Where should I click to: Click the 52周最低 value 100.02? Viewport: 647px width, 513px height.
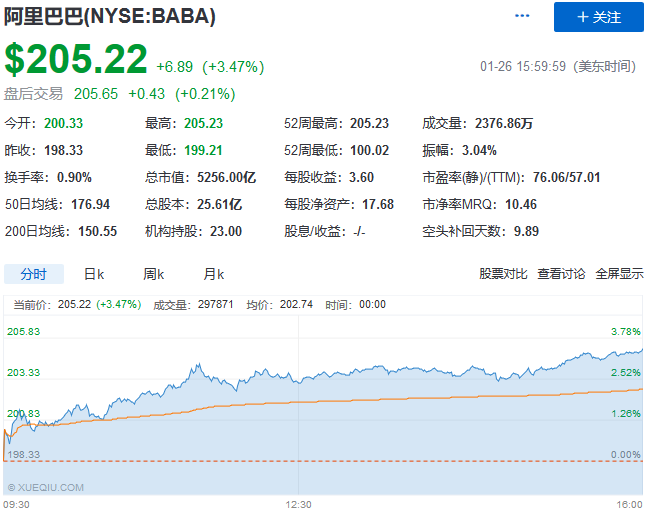tap(370, 150)
